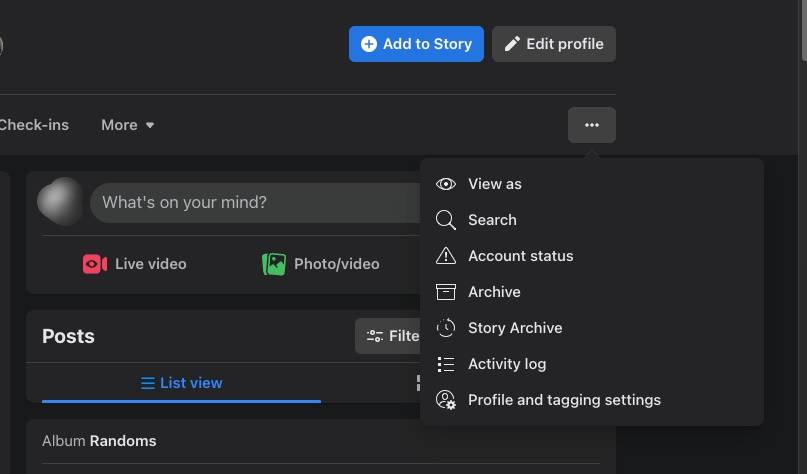Click the Profile and tagging settings icon
Screen dimensions: 807x474
[x=446, y=400]
